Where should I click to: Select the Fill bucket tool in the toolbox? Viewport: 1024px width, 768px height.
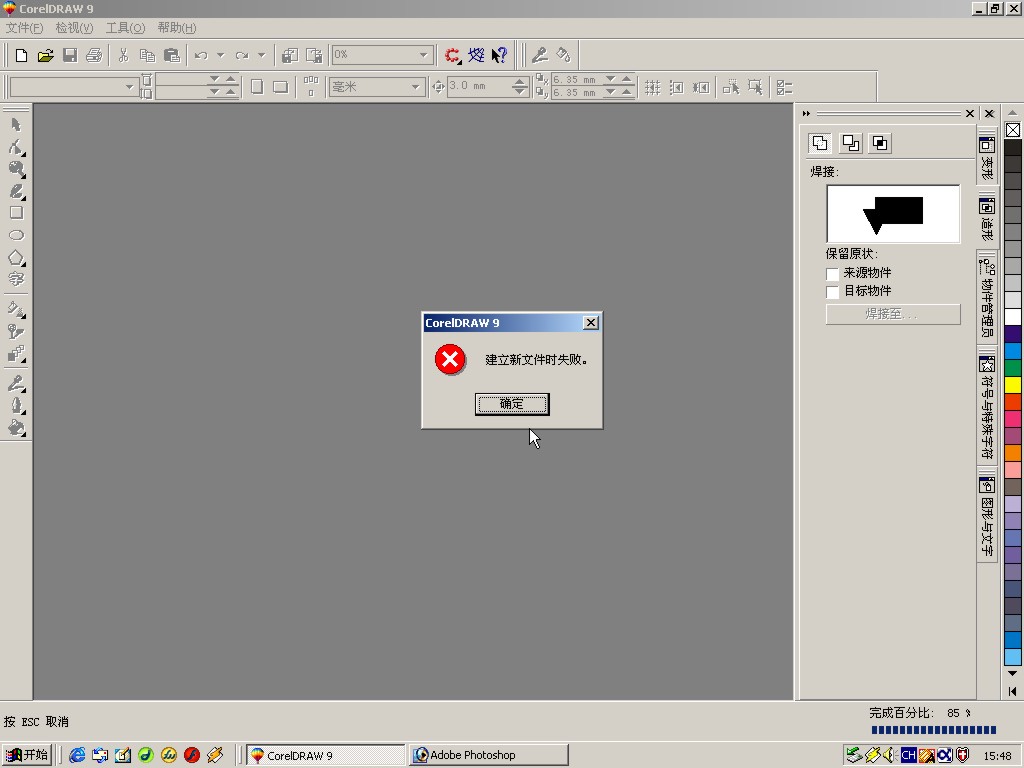click(16, 428)
